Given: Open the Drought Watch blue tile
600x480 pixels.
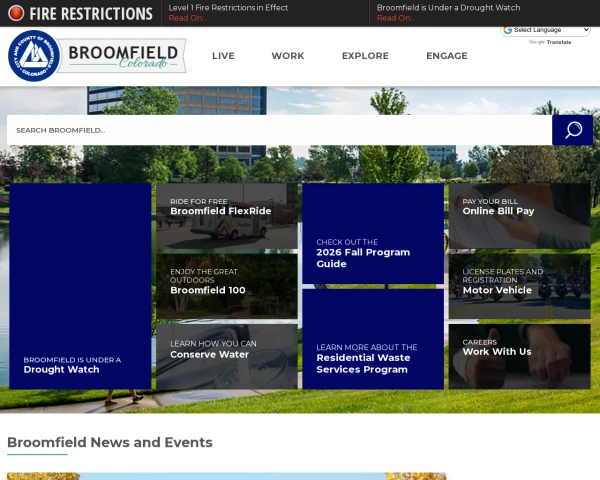Looking at the screenshot, I should pos(80,286).
